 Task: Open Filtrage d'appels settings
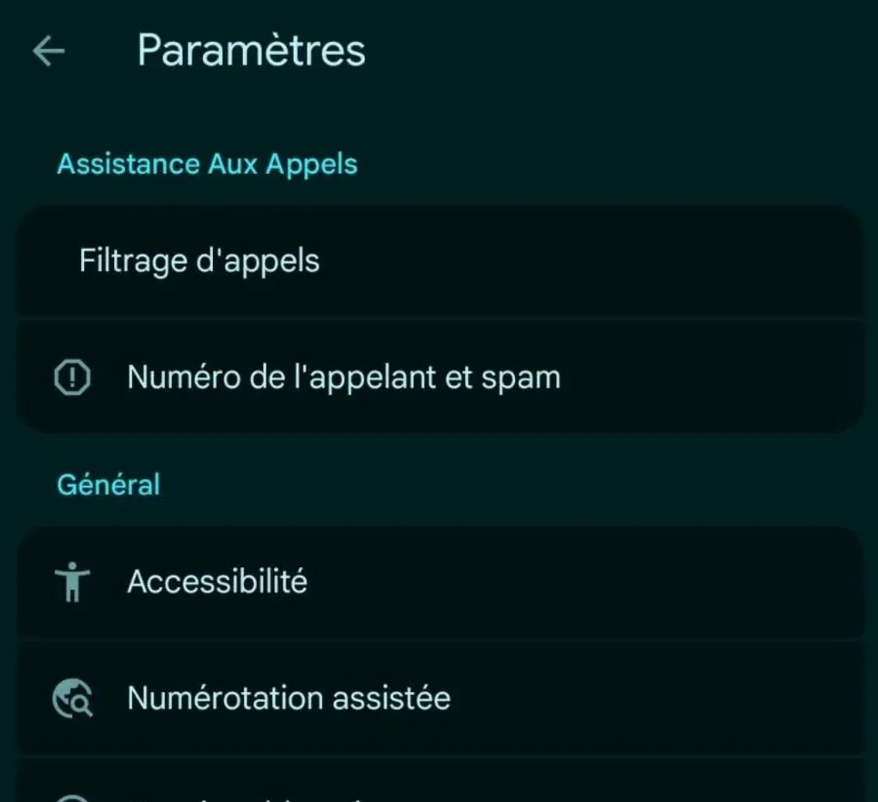(440, 261)
